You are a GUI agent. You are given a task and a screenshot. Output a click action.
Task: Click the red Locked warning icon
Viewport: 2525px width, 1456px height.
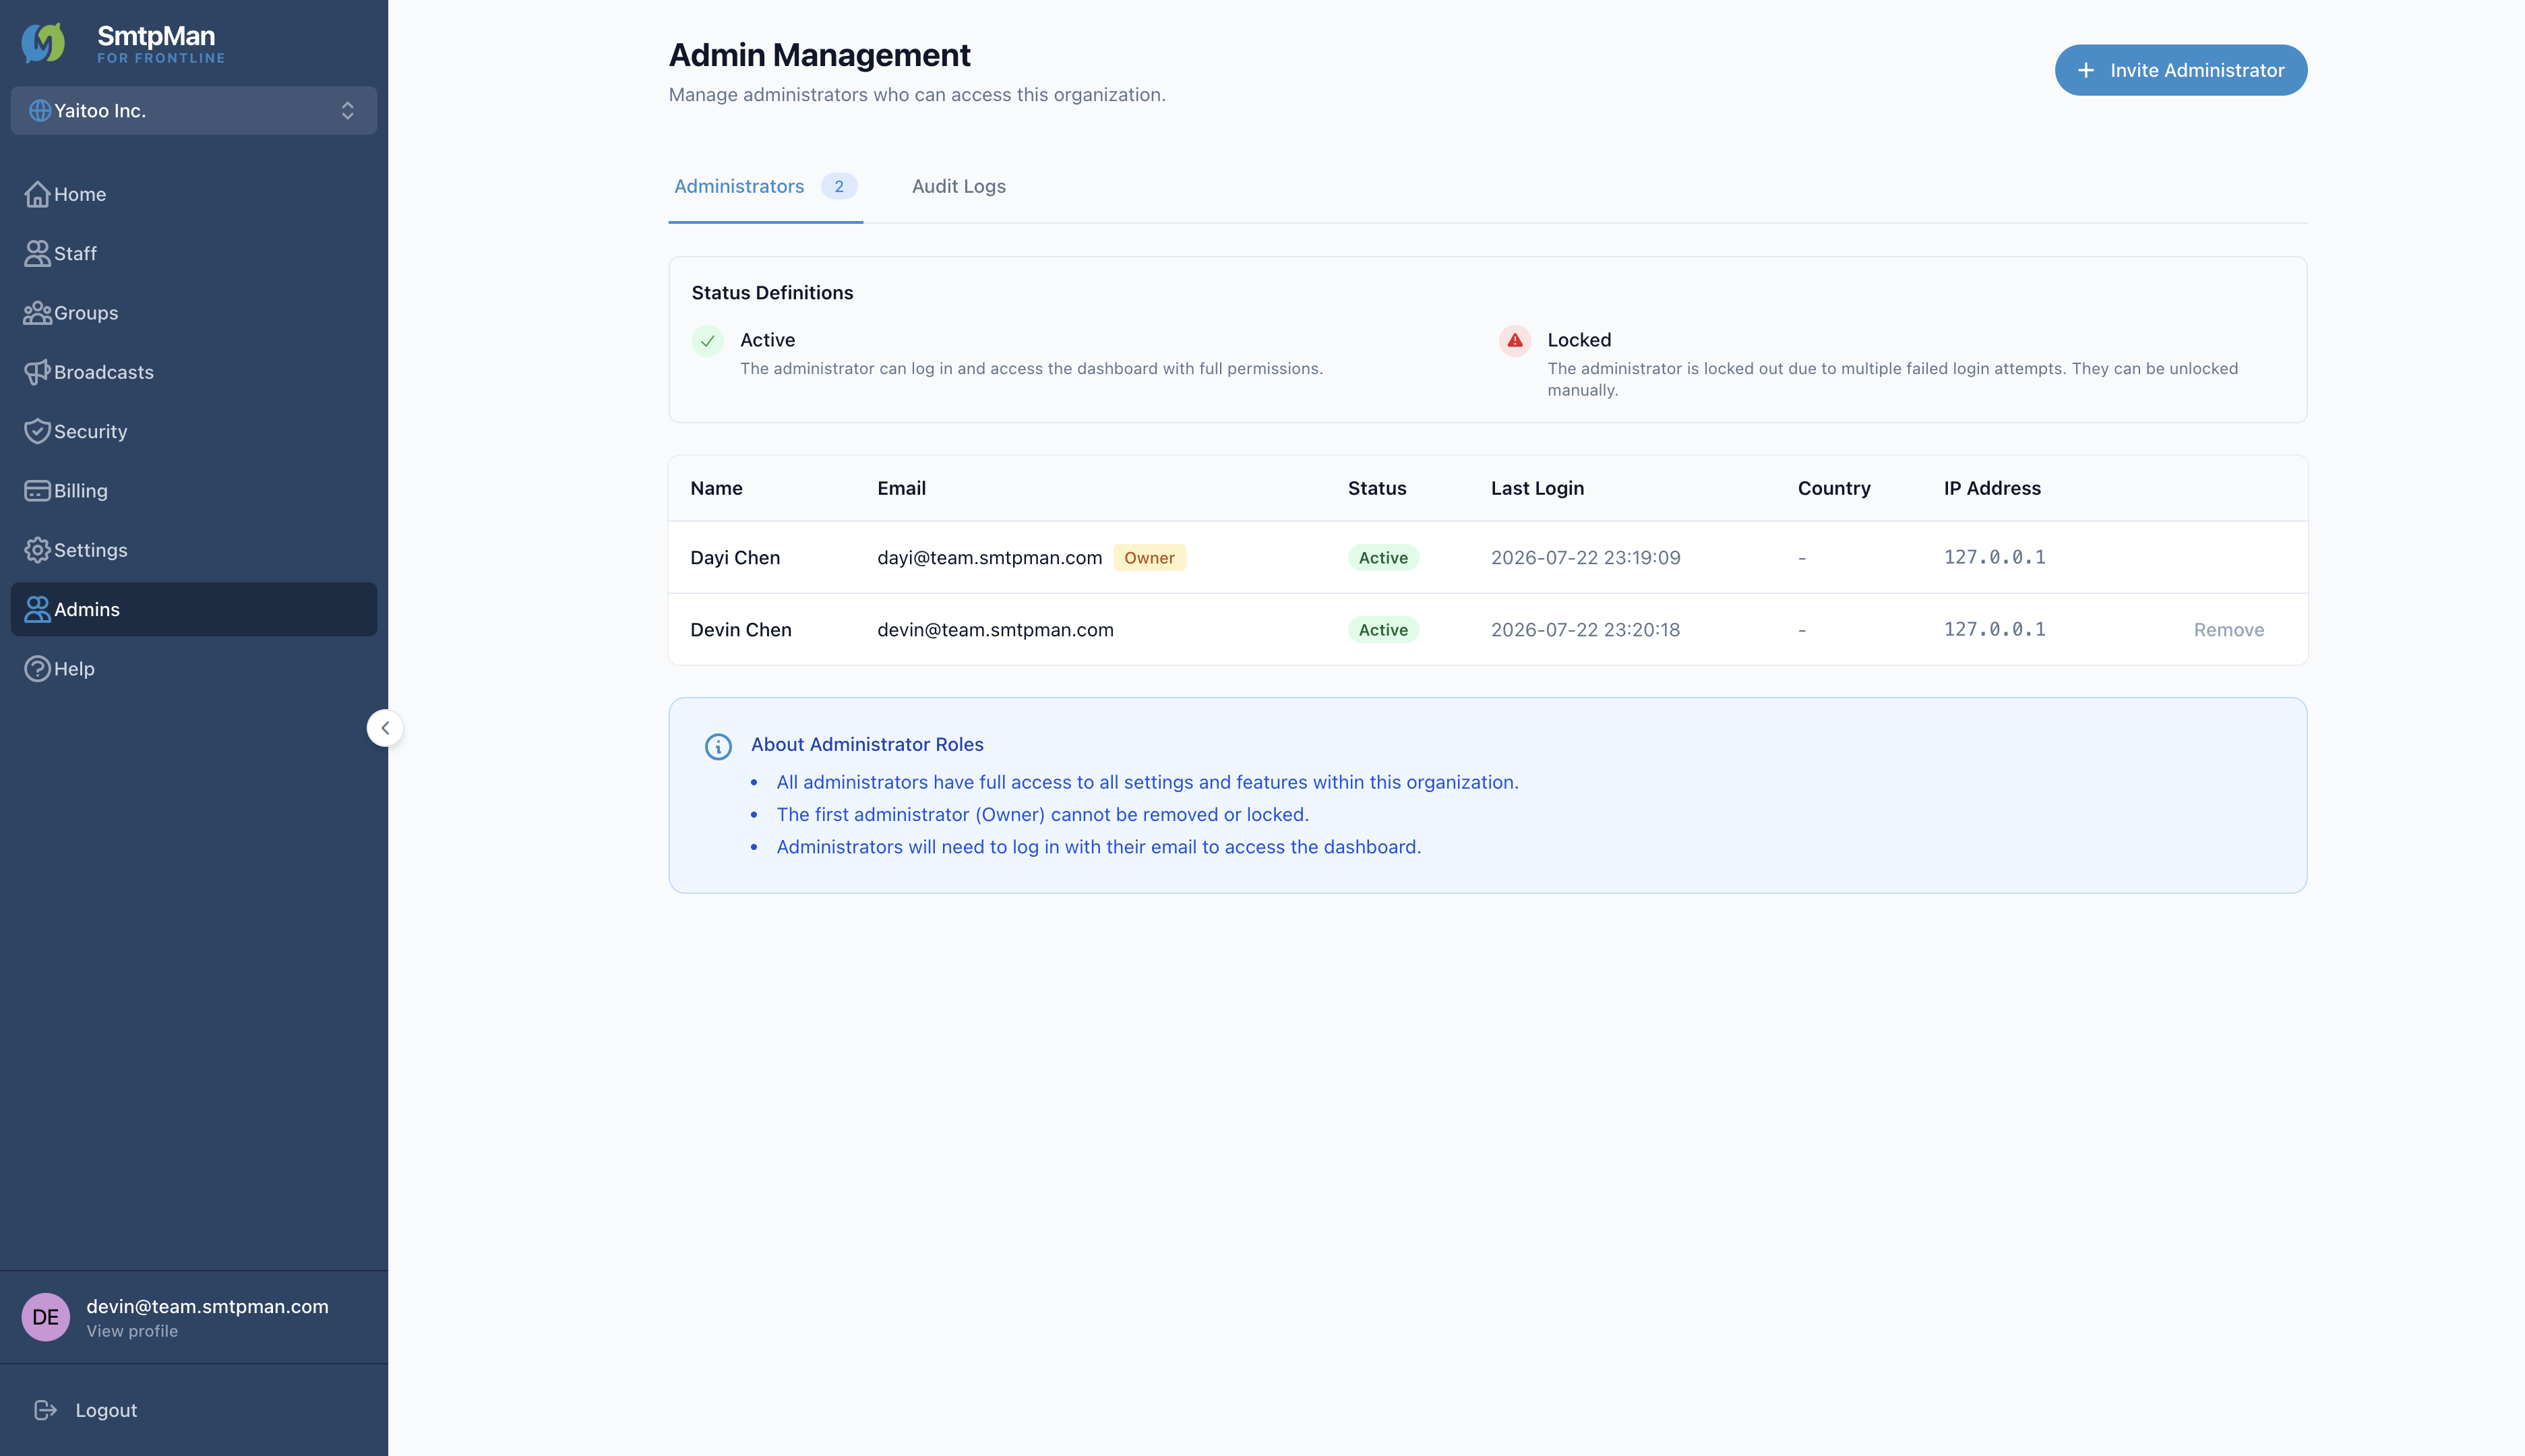point(1514,341)
